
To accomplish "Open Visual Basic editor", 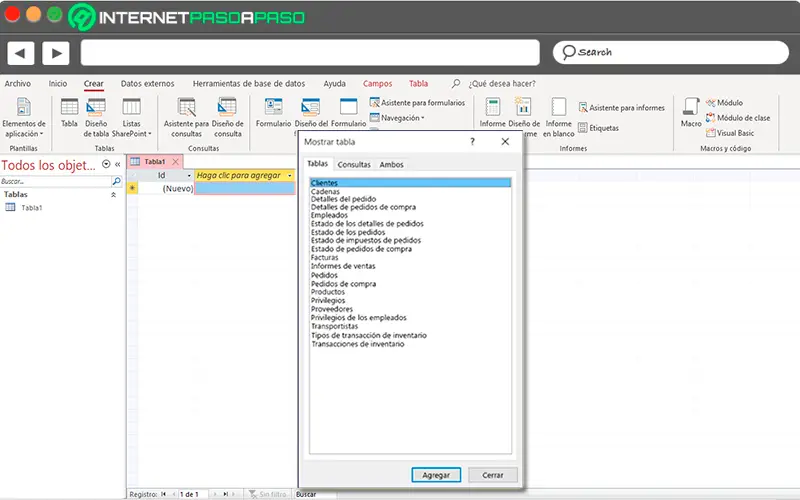I will point(730,133).
